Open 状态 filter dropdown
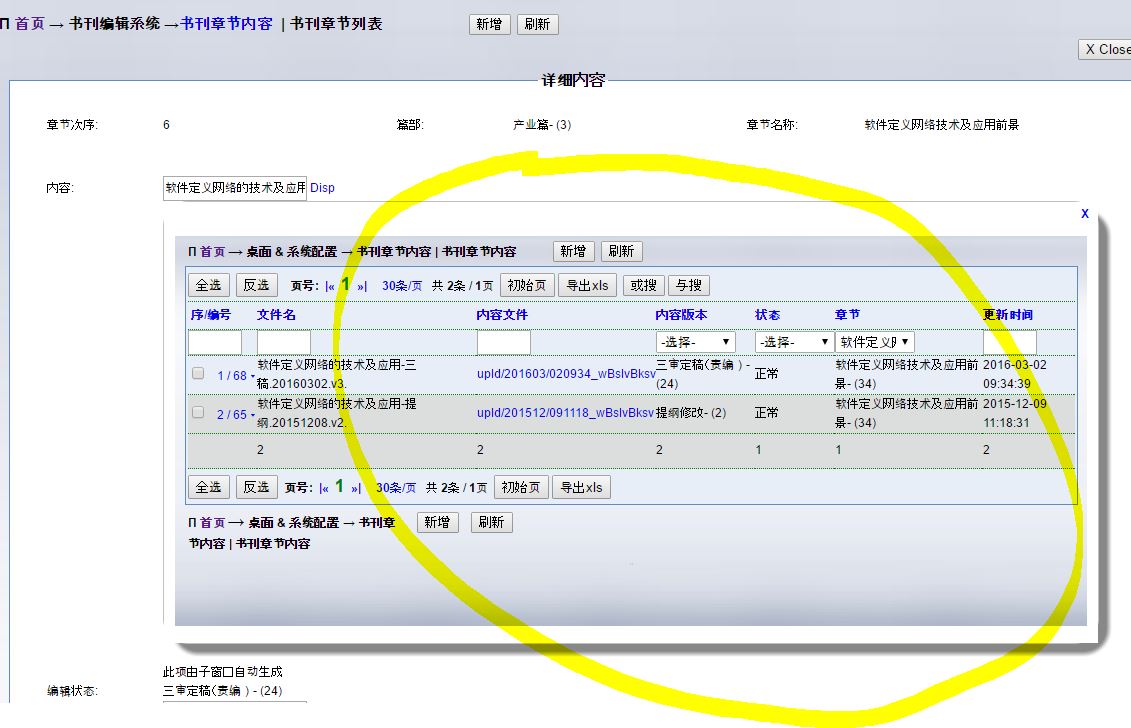Screen dimensions: 1131x728 pos(794,343)
